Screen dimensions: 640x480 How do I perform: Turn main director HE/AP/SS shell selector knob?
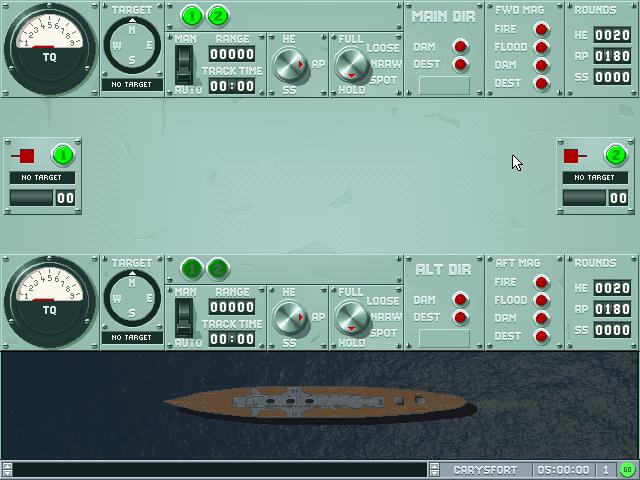click(289, 65)
